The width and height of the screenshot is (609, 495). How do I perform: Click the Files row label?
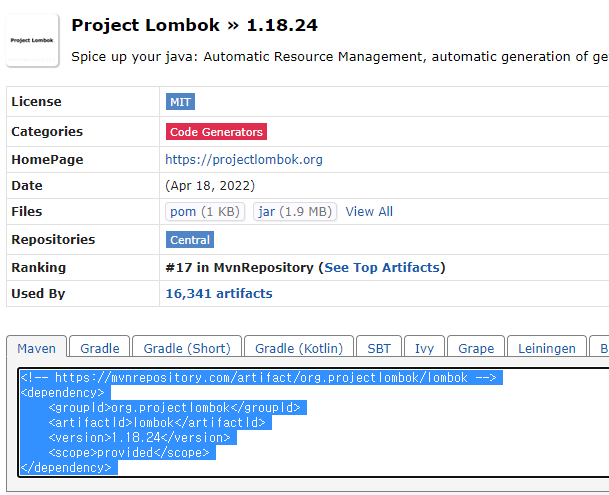27,212
